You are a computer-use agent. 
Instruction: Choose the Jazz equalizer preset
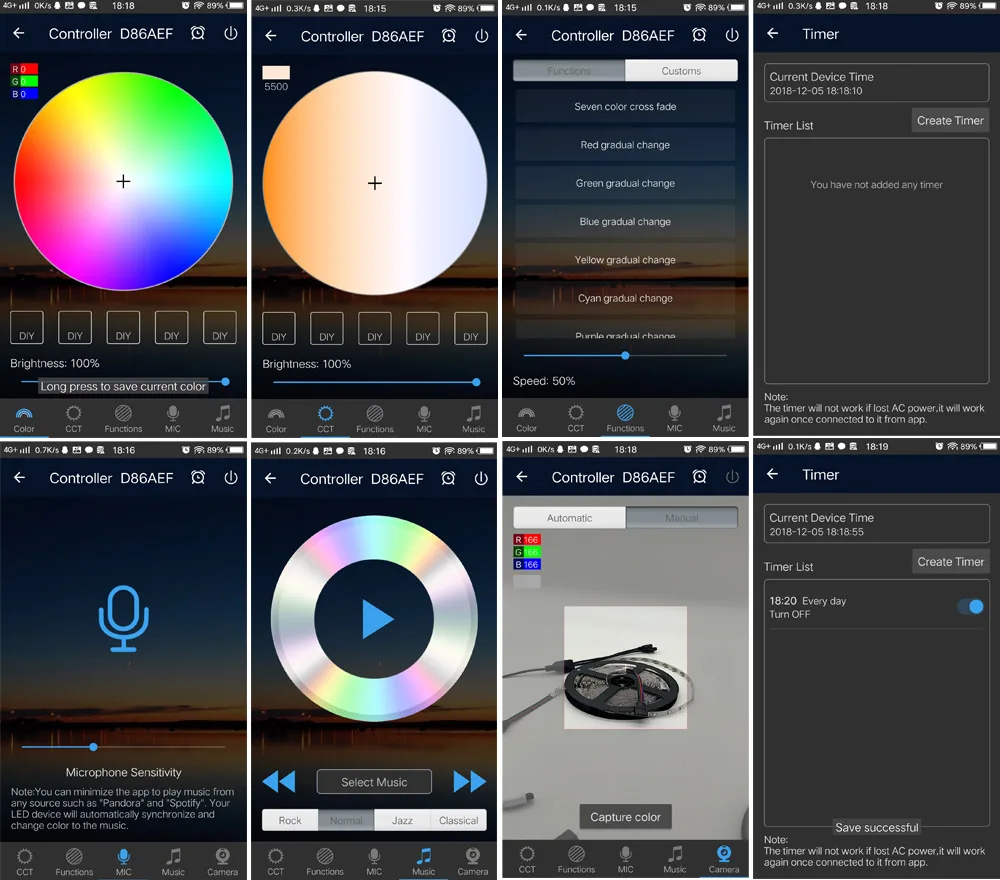click(x=402, y=820)
